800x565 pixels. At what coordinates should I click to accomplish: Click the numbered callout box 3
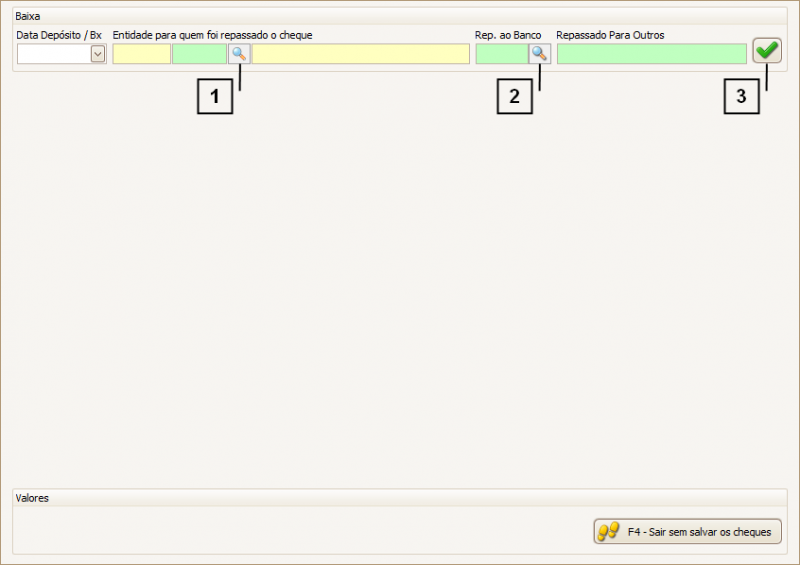coord(741,97)
